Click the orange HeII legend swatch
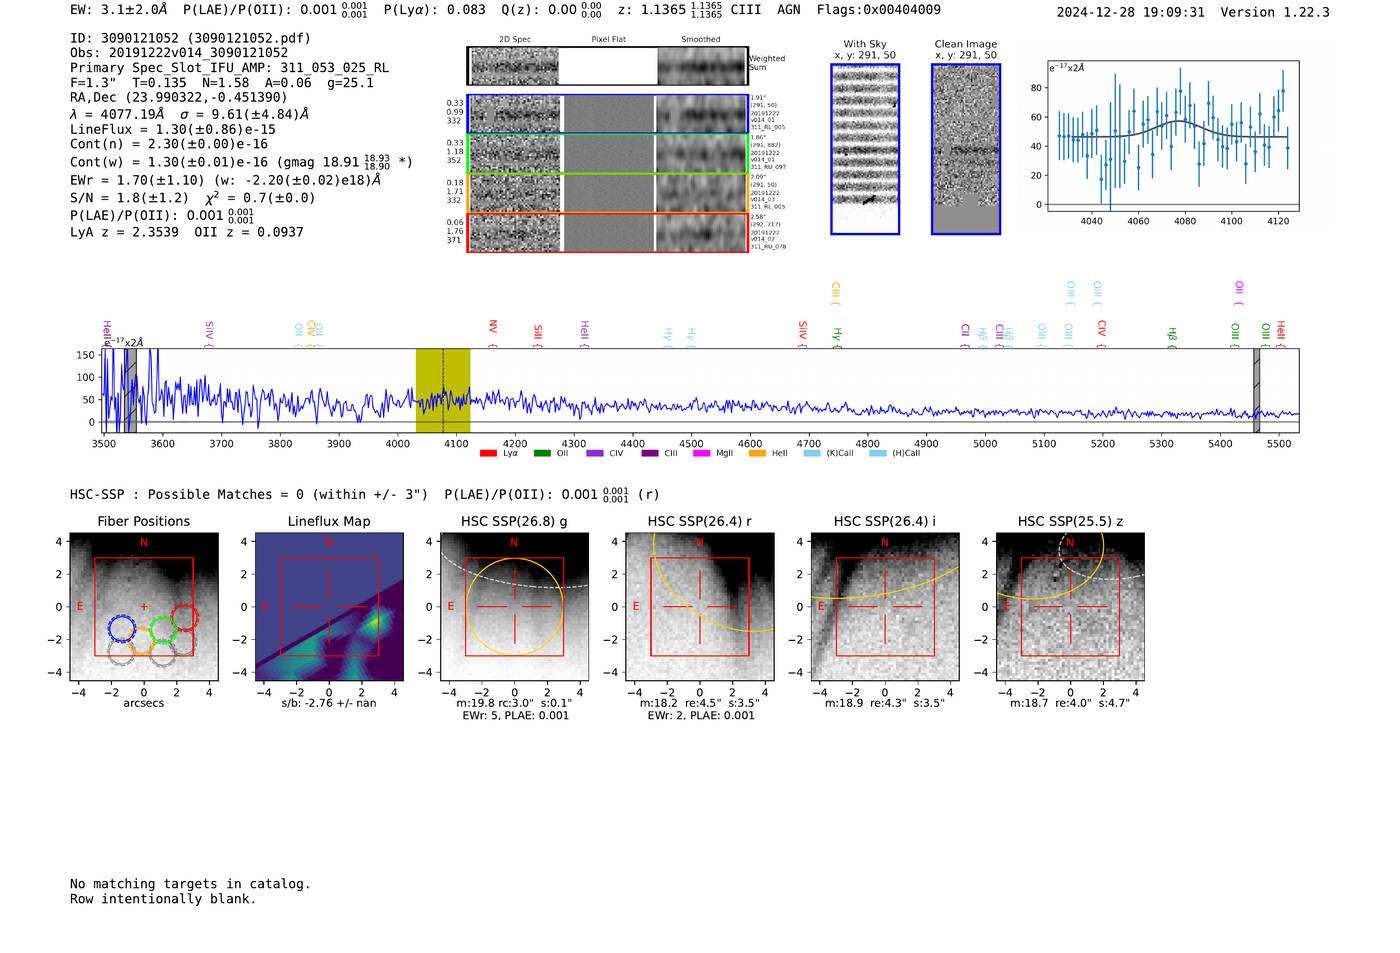 pyautogui.click(x=758, y=454)
